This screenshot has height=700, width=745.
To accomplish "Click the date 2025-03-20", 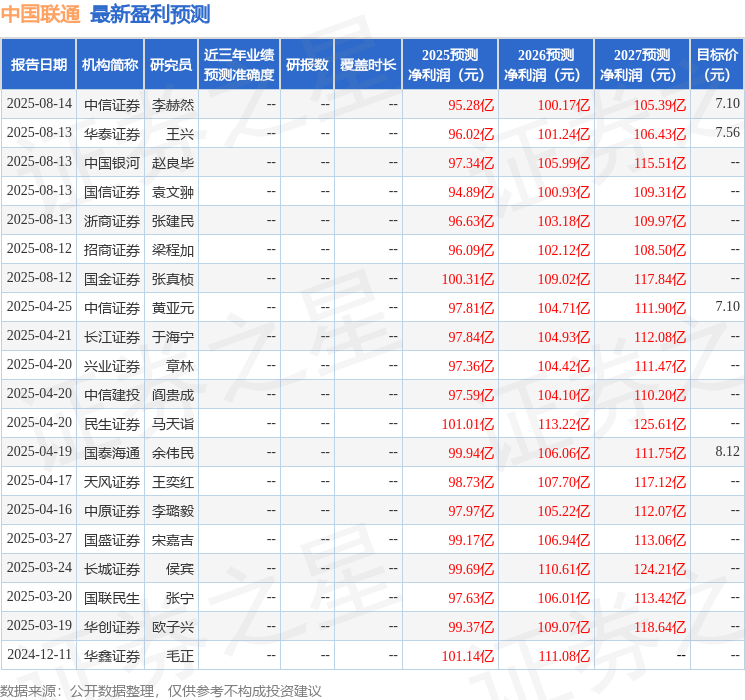I will [x=39, y=596].
